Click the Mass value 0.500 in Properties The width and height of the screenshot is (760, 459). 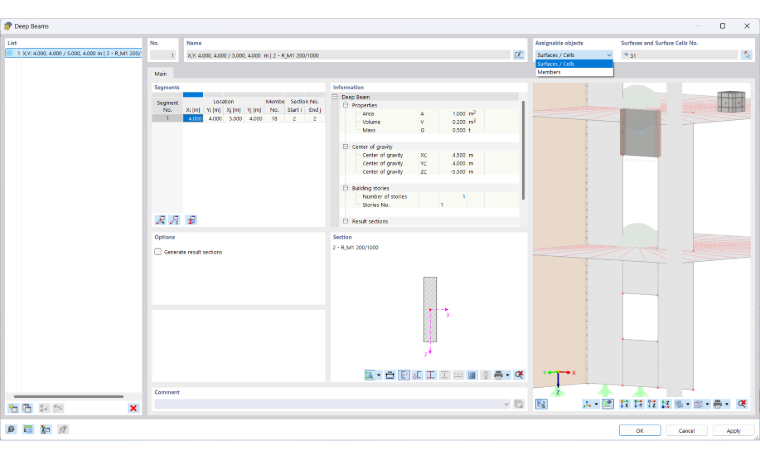pyautogui.click(x=459, y=130)
